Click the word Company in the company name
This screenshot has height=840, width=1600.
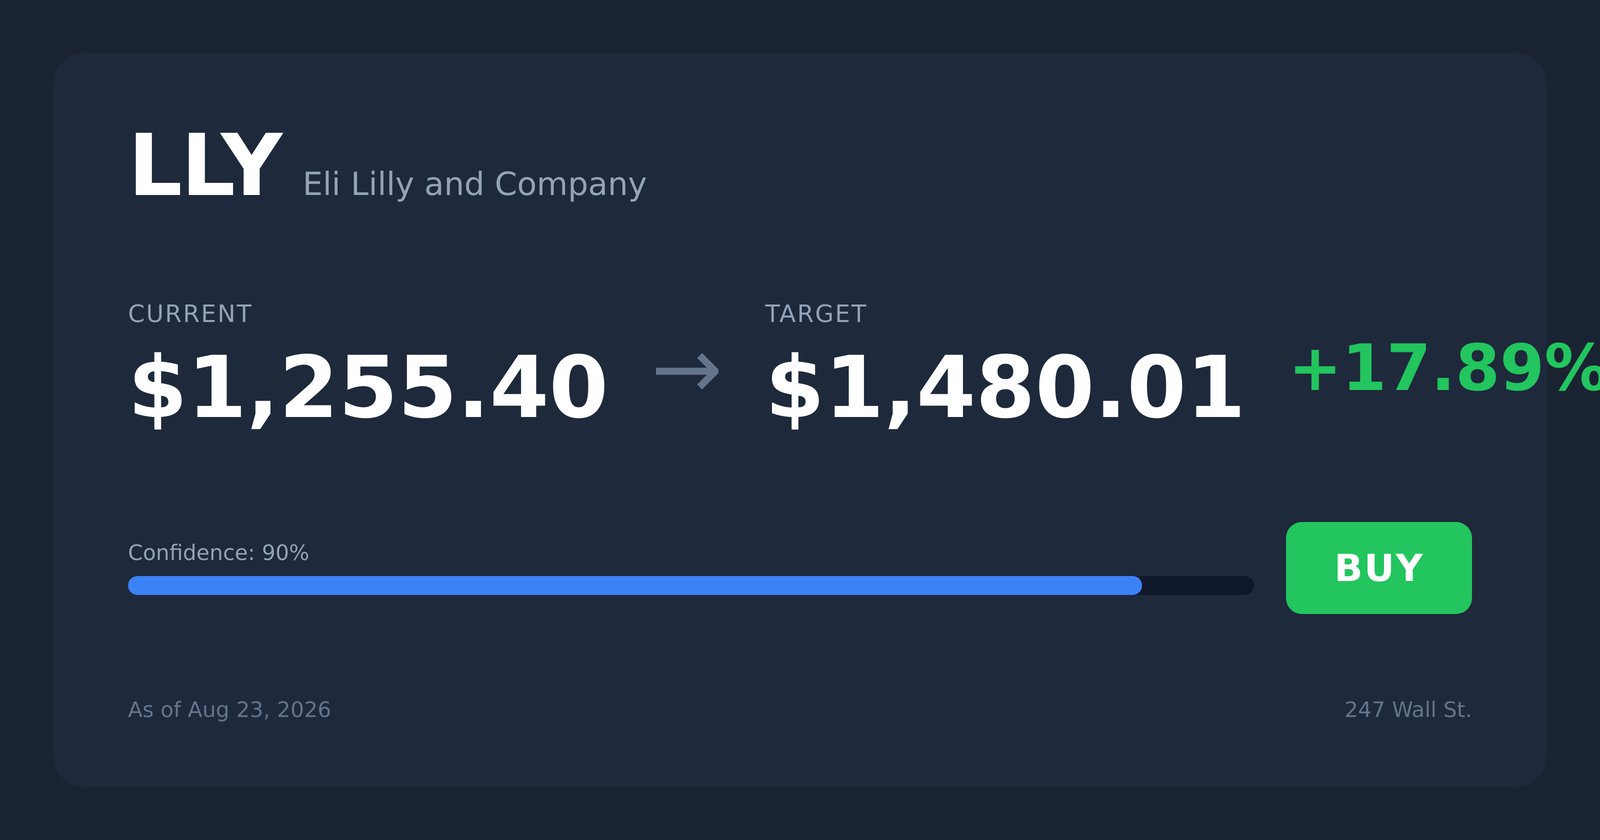pyautogui.click(x=570, y=184)
